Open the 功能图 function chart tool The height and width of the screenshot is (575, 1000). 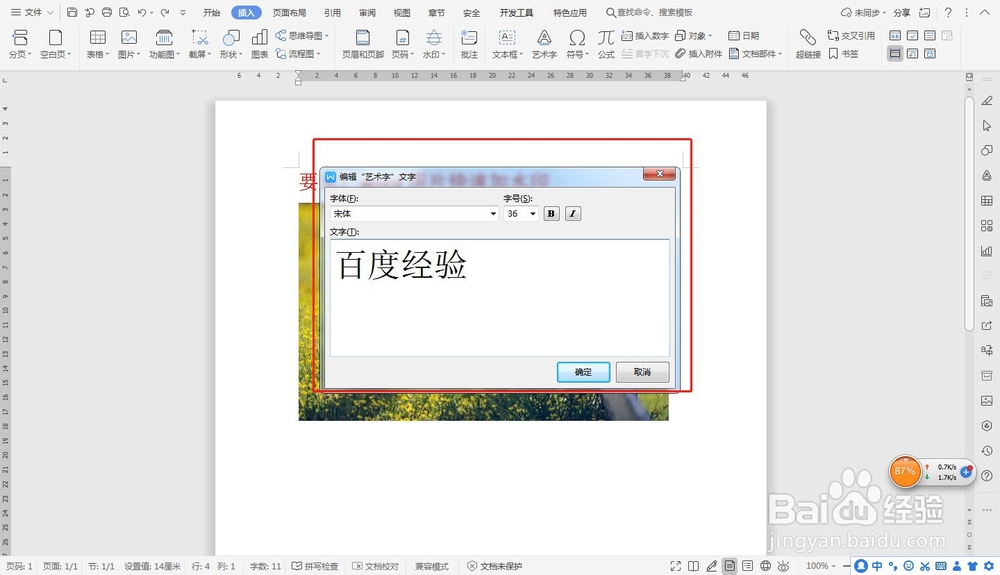[x=164, y=44]
